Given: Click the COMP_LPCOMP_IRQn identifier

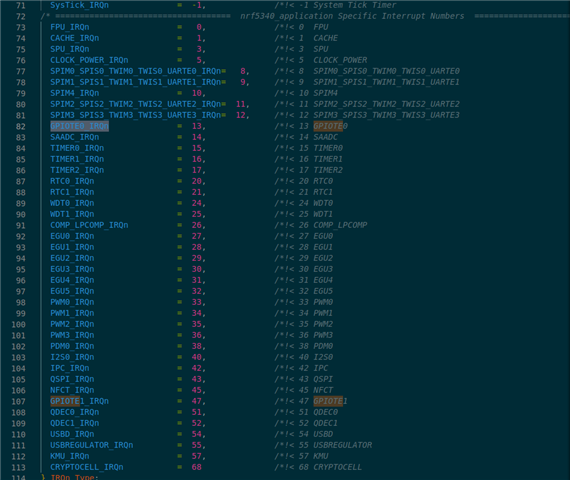Looking at the screenshot, I should click(89, 225).
